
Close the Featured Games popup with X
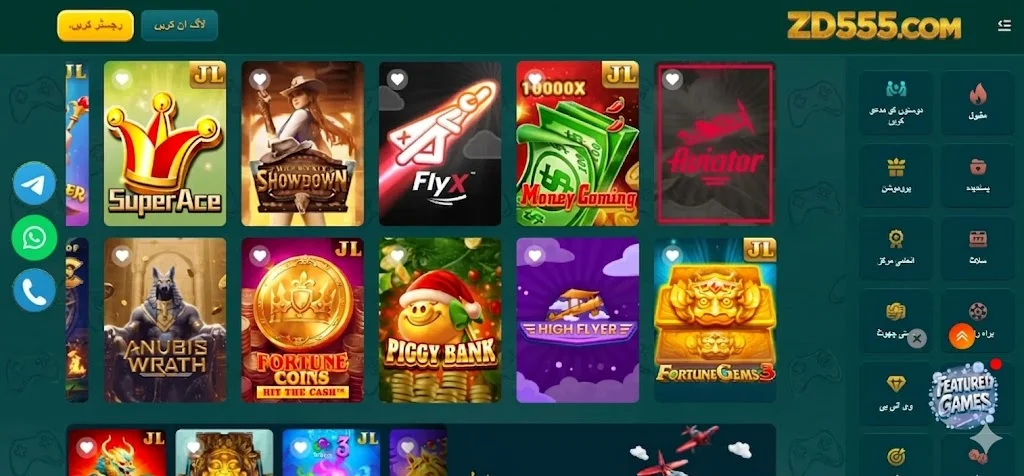pyautogui.click(x=917, y=338)
